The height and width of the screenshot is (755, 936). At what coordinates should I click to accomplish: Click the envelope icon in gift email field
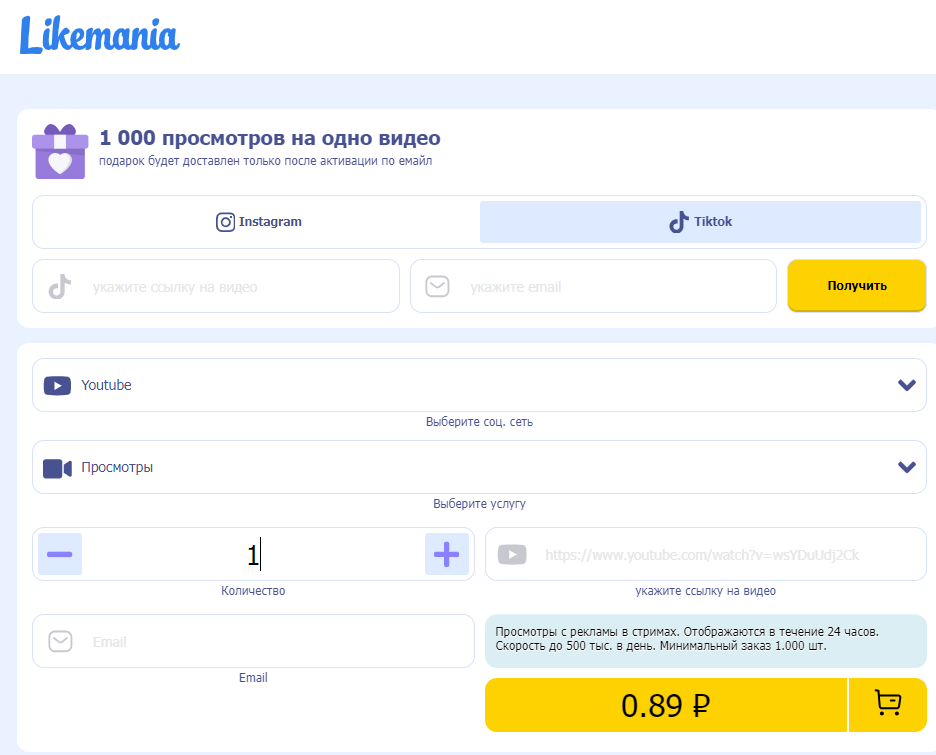tap(438, 286)
